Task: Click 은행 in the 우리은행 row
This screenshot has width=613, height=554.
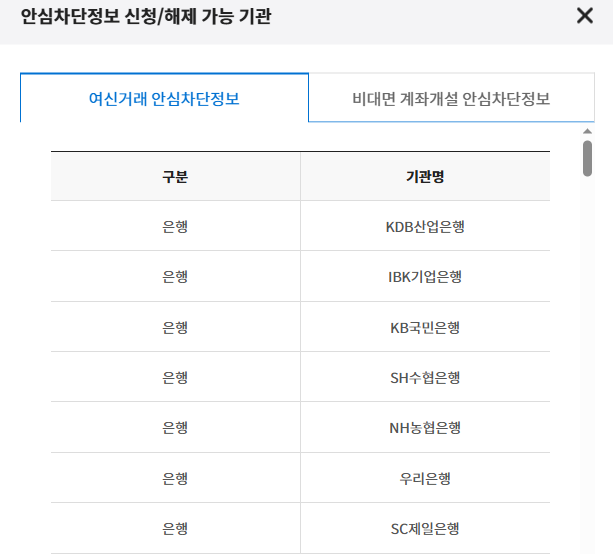Action: click(x=175, y=478)
